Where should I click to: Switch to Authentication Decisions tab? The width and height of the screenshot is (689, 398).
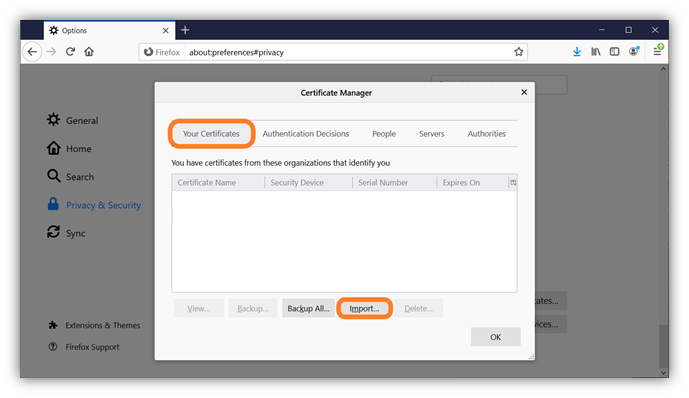[x=306, y=134]
